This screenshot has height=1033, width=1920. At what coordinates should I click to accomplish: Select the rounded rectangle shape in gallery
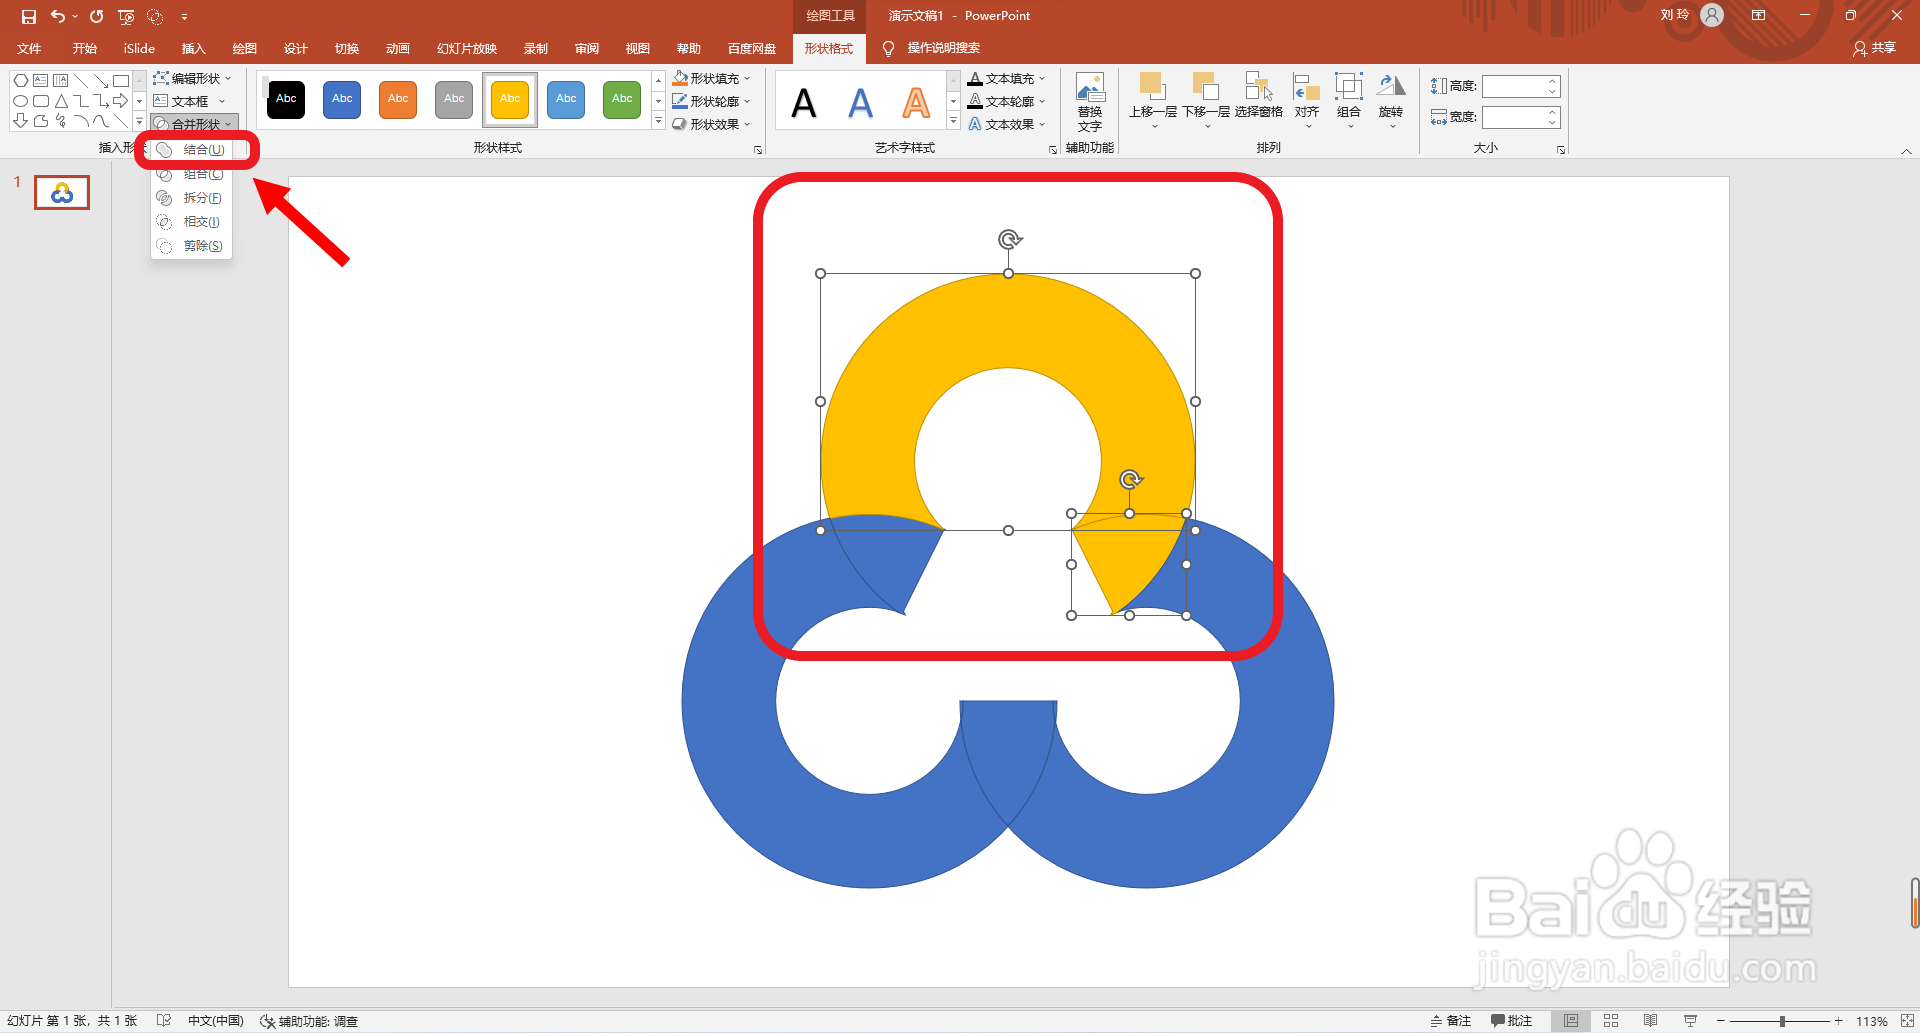click(41, 101)
